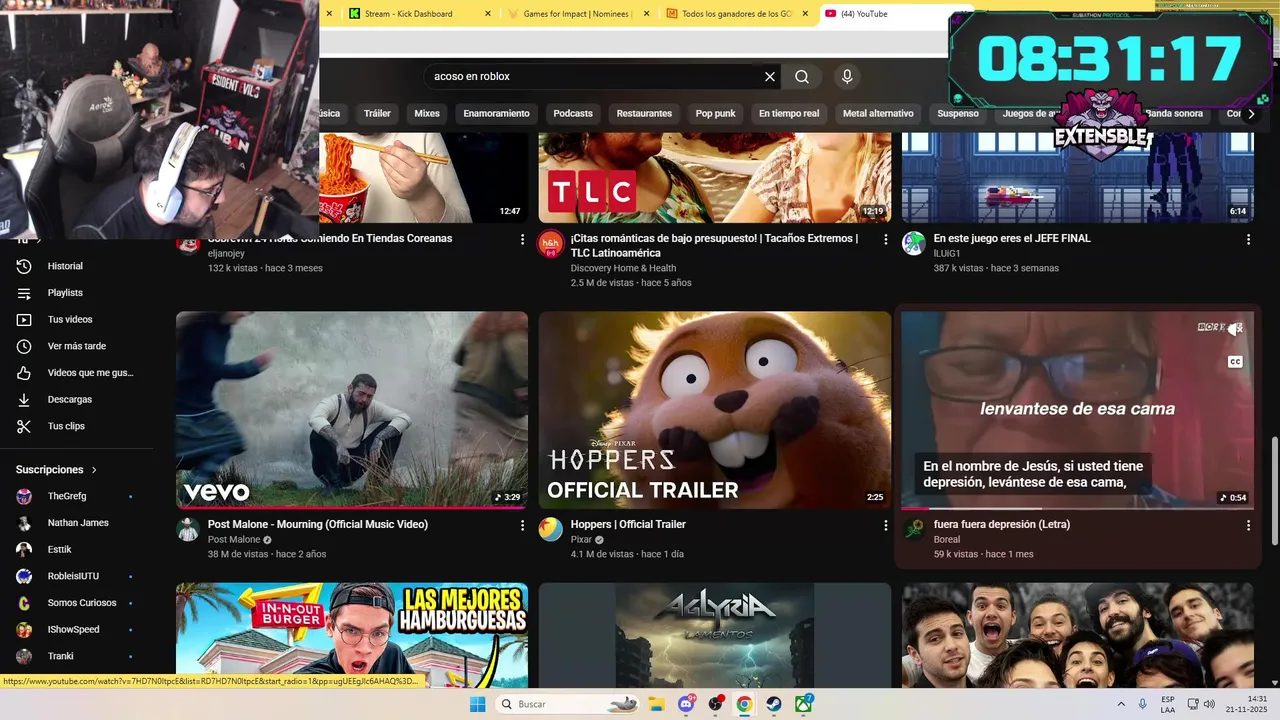Image resolution: width=1280 pixels, height=720 pixels.
Task: Open Descargas in the sidebar
Action: tap(70, 399)
